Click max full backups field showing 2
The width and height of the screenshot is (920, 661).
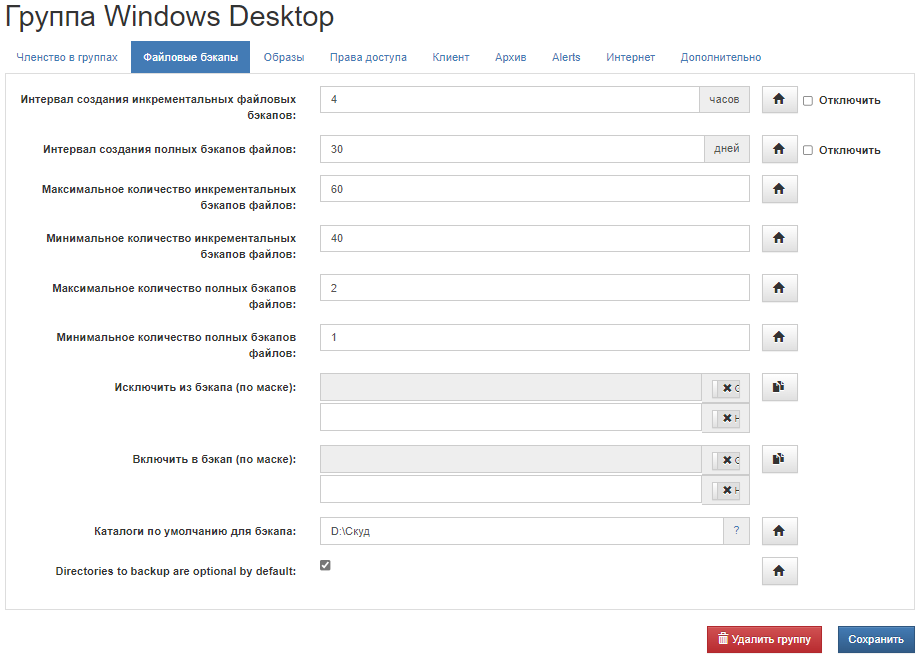(x=535, y=288)
